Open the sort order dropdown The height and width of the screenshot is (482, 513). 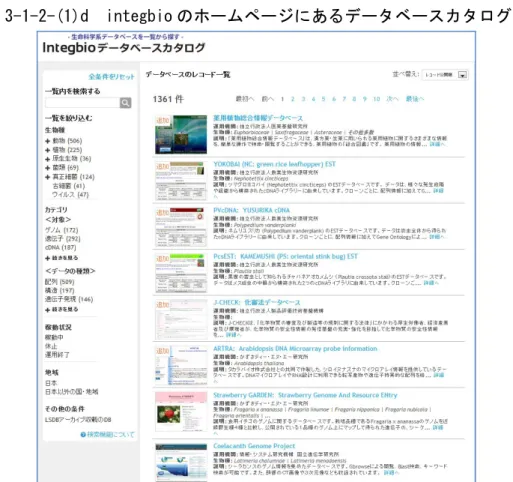(x=445, y=75)
